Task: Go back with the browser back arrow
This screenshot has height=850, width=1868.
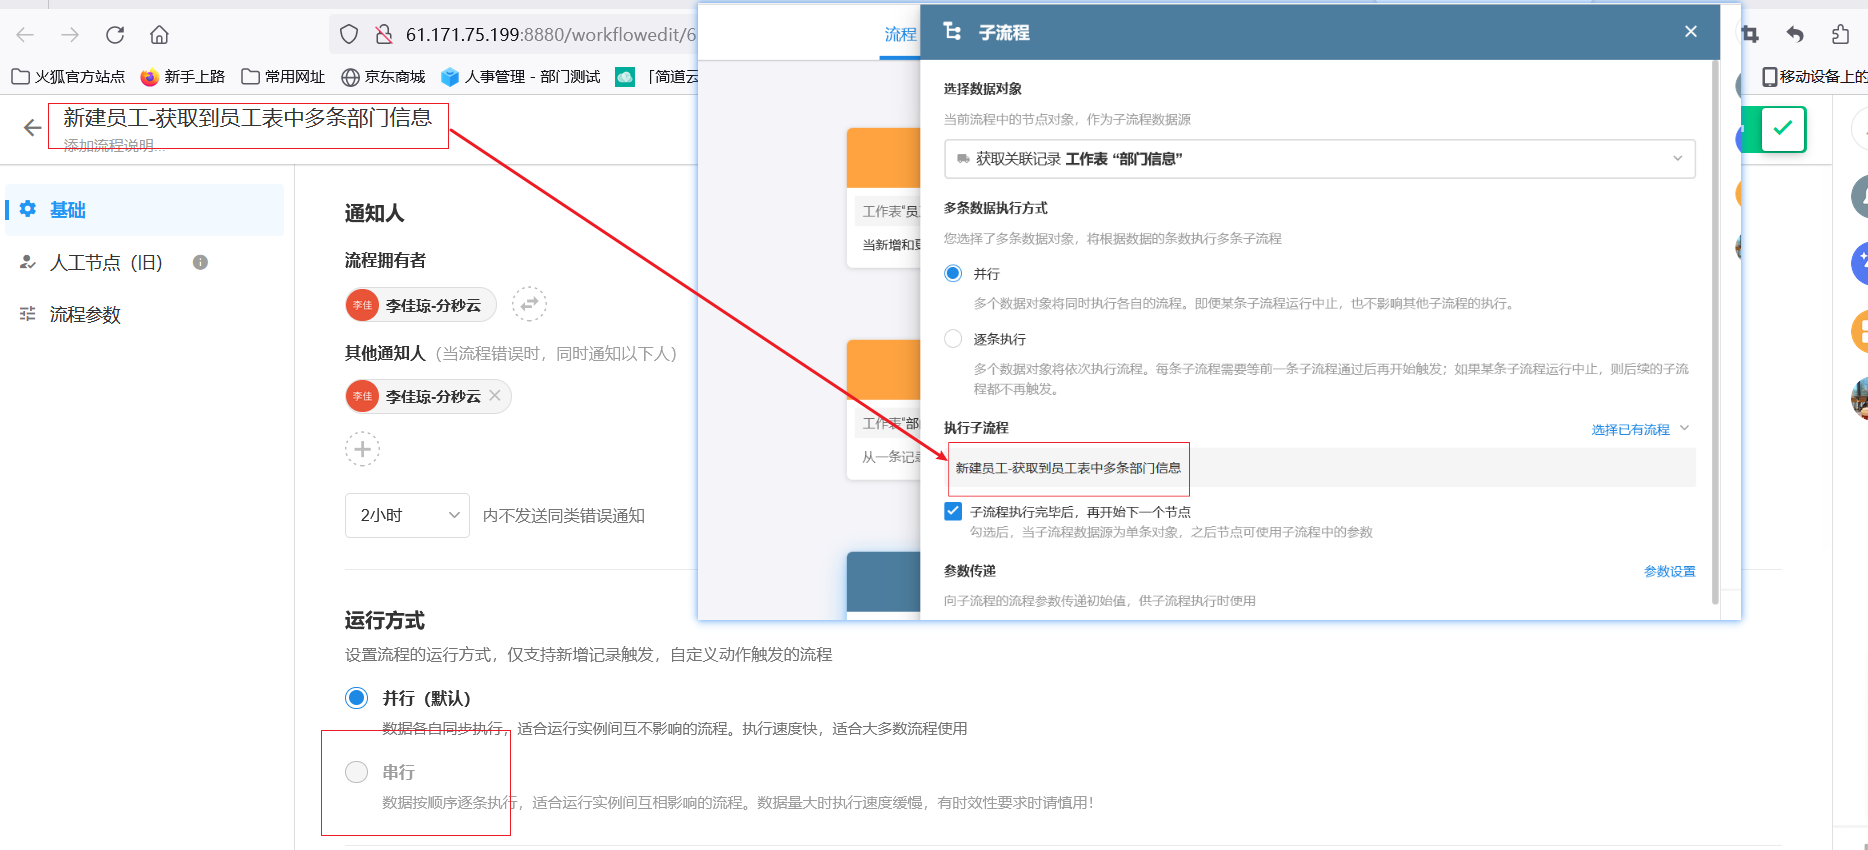Action: click(25, 35)
